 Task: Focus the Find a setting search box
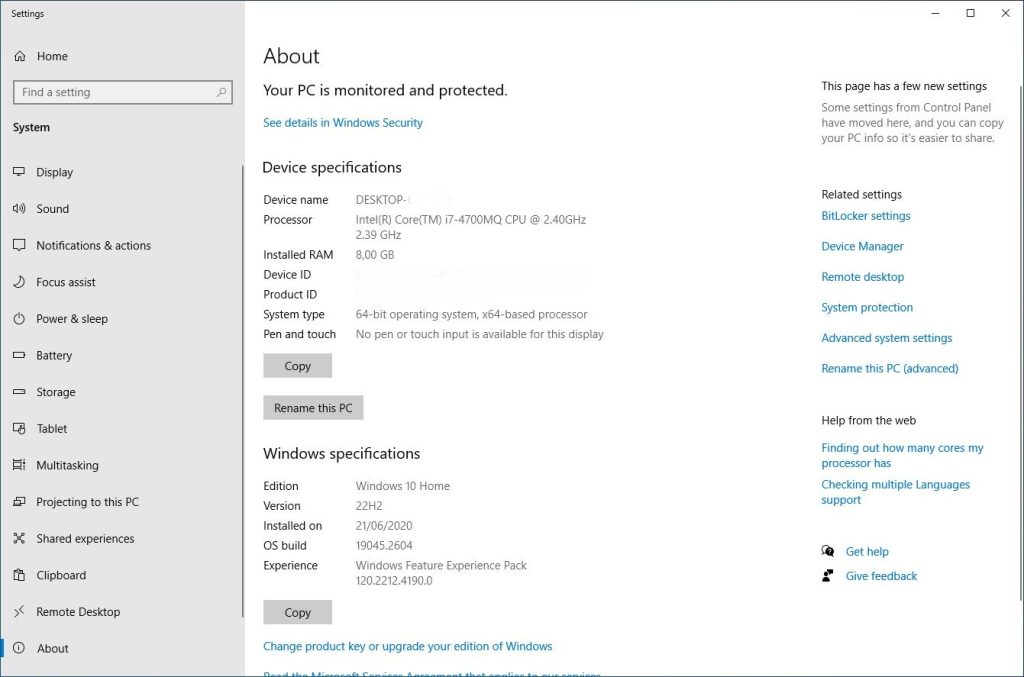(x=123, y=92)
